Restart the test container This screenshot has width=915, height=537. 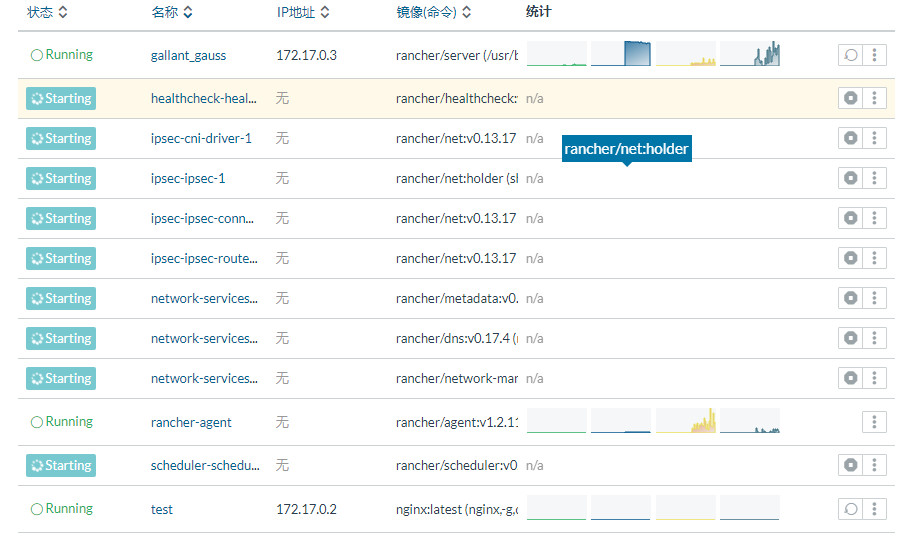coord(850,509)
